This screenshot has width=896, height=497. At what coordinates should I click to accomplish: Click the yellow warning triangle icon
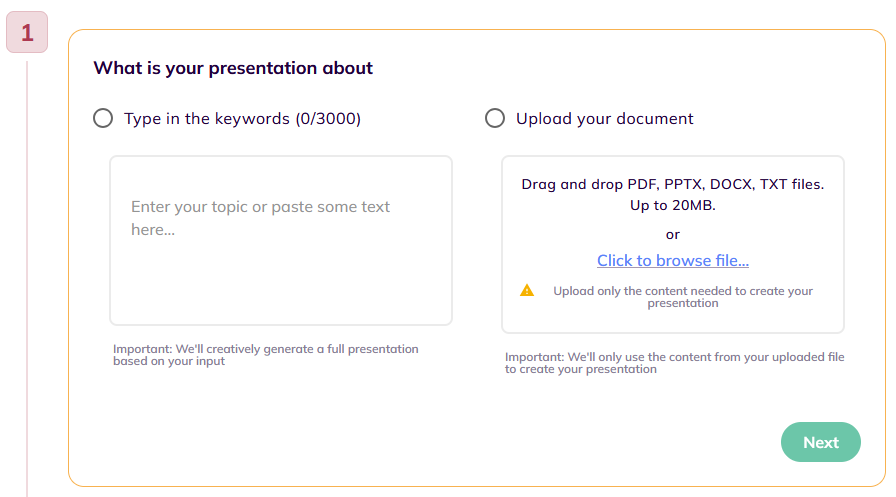point(527,291)
